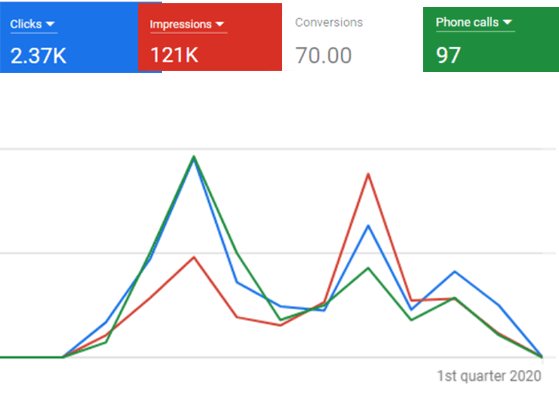Click the Phone calls metric label
Image resolution: width=559 pixels, height=399 pixels.
point(467,22)
